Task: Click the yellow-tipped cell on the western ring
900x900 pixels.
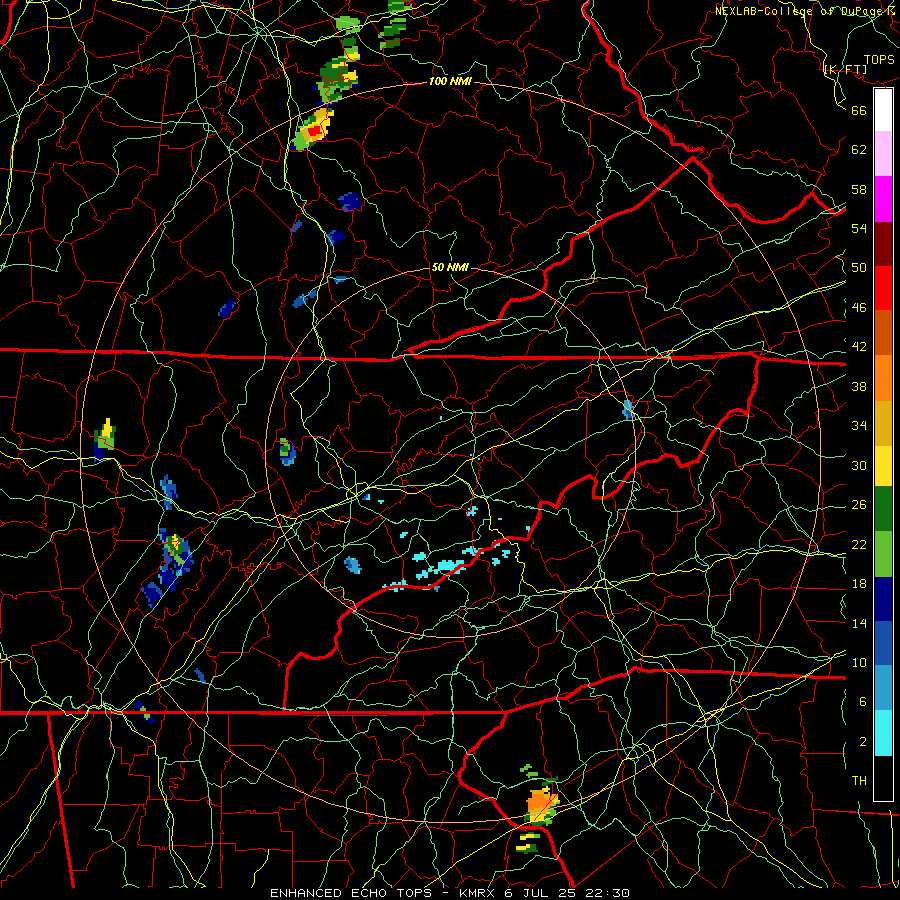Action: coord(104,440)
